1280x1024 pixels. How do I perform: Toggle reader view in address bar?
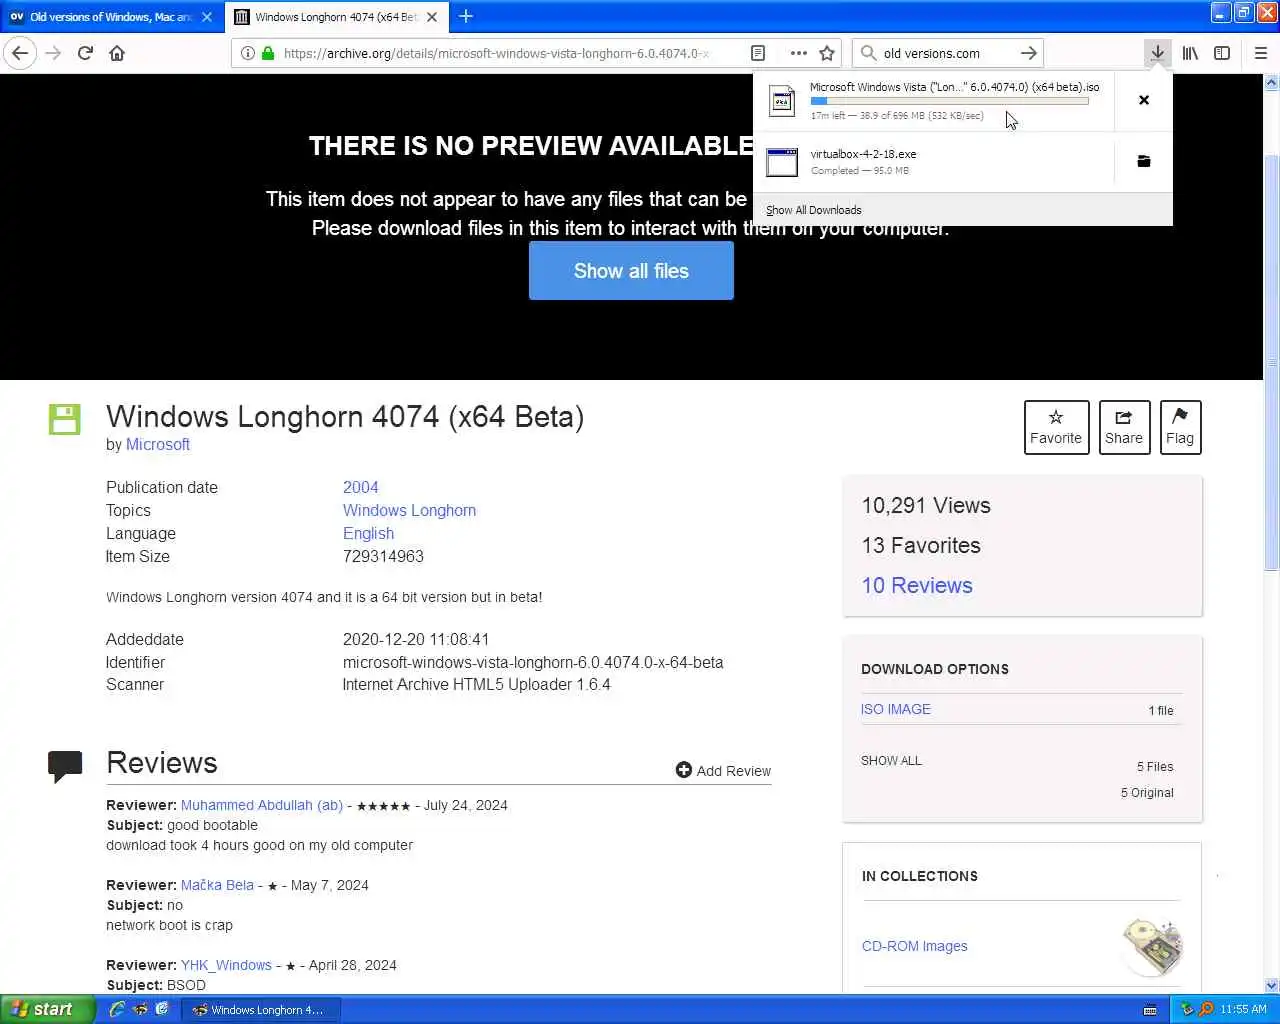[x=758, y=53]
